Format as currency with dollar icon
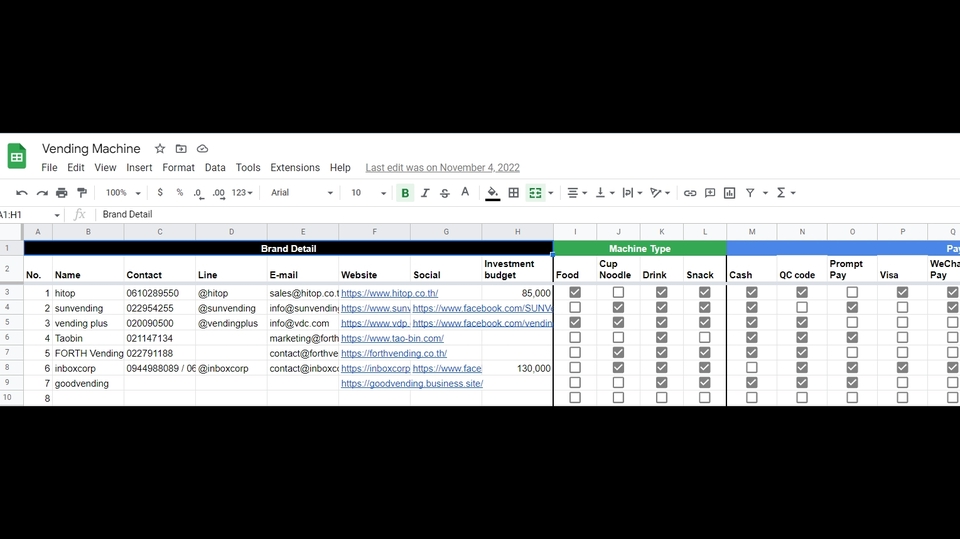 pyautogui.click(x=160, y=193)
